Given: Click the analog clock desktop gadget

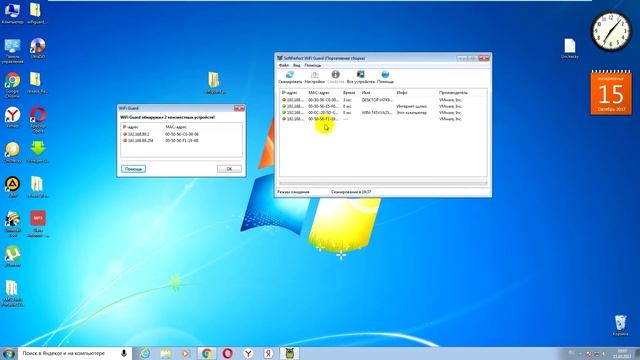Looking at the screenshot, I should click(611, 31).
